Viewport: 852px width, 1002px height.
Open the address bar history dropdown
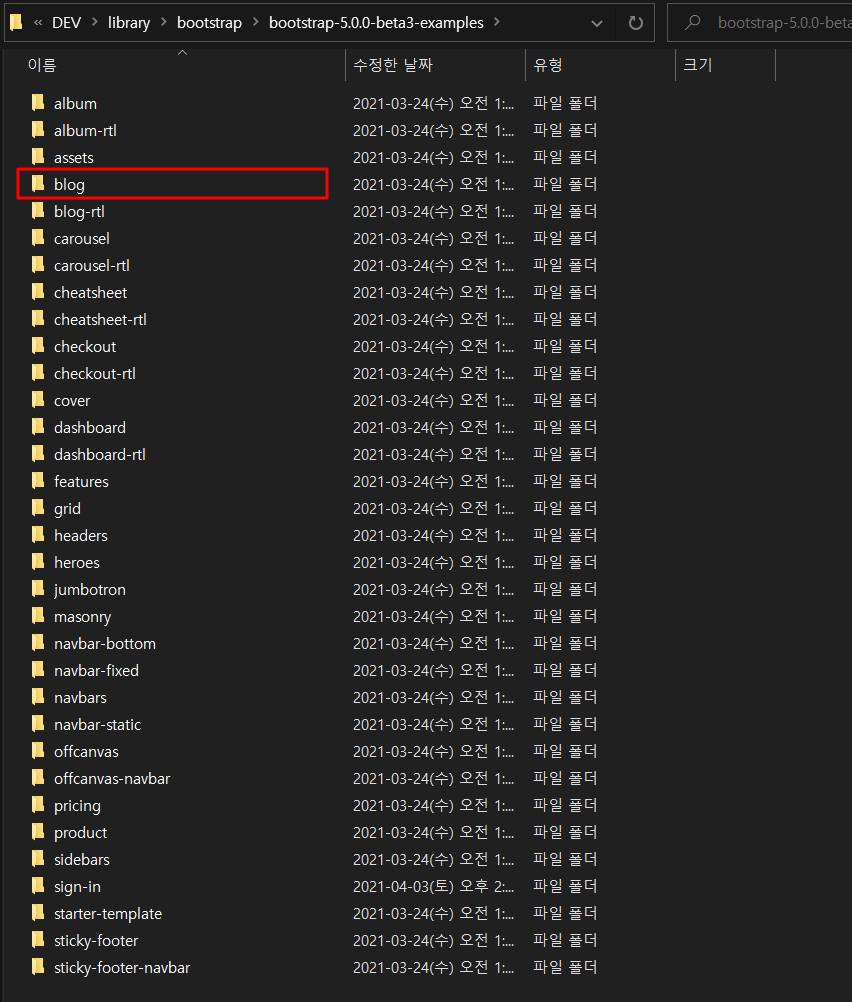coord(597,22)
